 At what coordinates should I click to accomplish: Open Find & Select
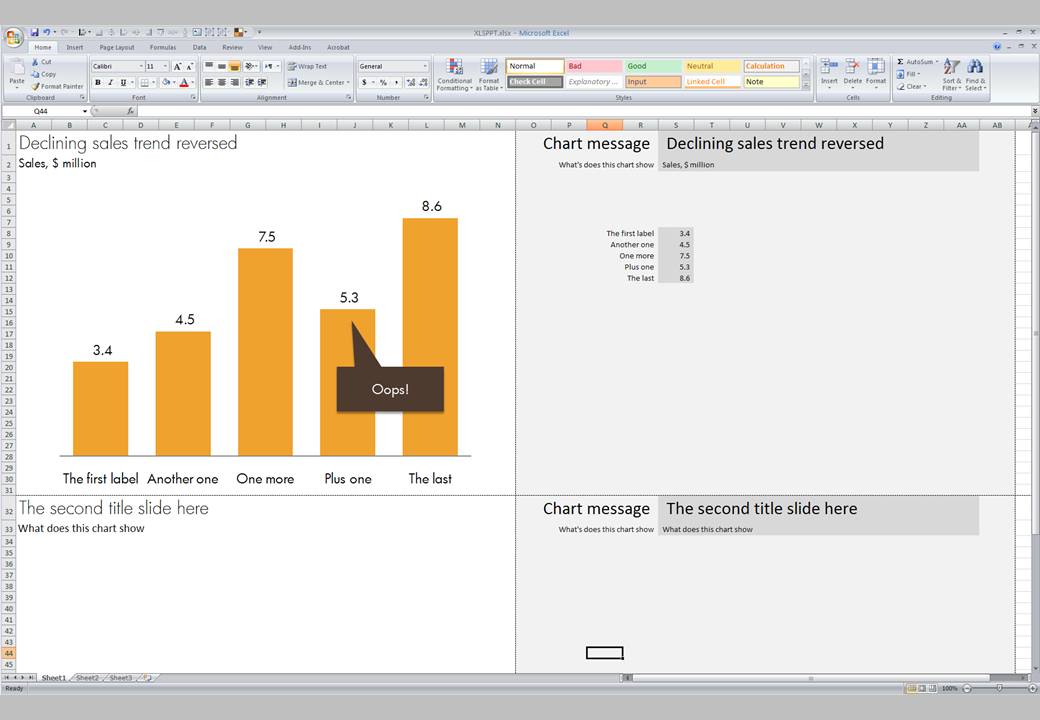[975, 74]
